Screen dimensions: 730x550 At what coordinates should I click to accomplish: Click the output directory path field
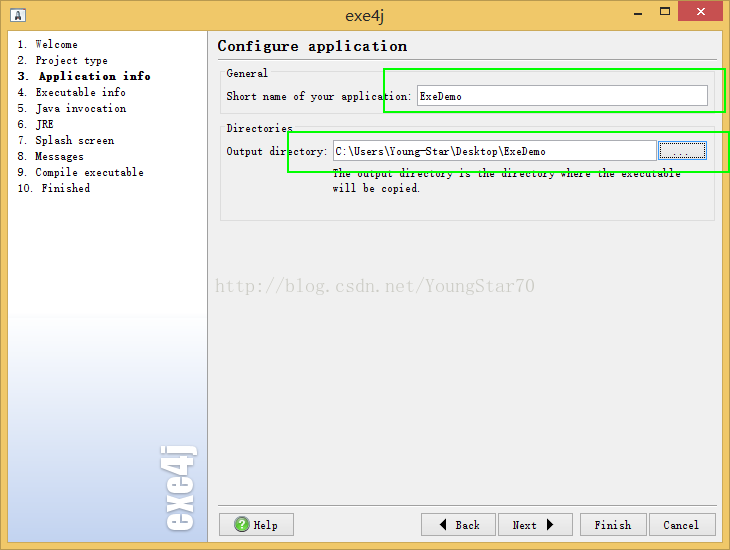(x=494, y=151)
